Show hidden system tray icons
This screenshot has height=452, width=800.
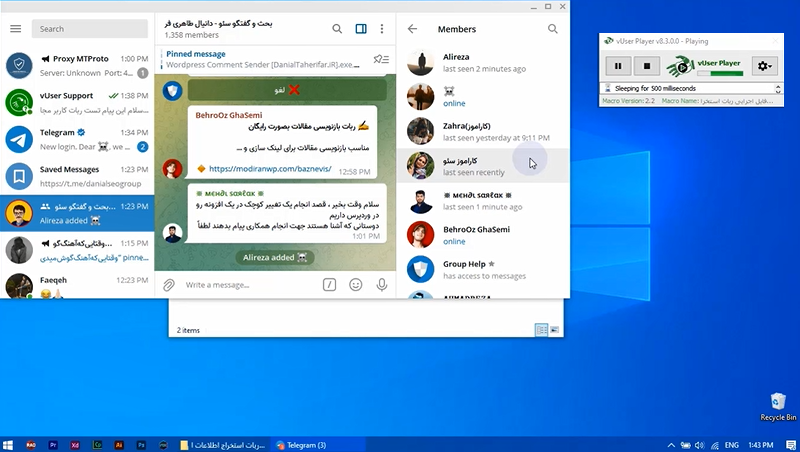pos(671,445)
